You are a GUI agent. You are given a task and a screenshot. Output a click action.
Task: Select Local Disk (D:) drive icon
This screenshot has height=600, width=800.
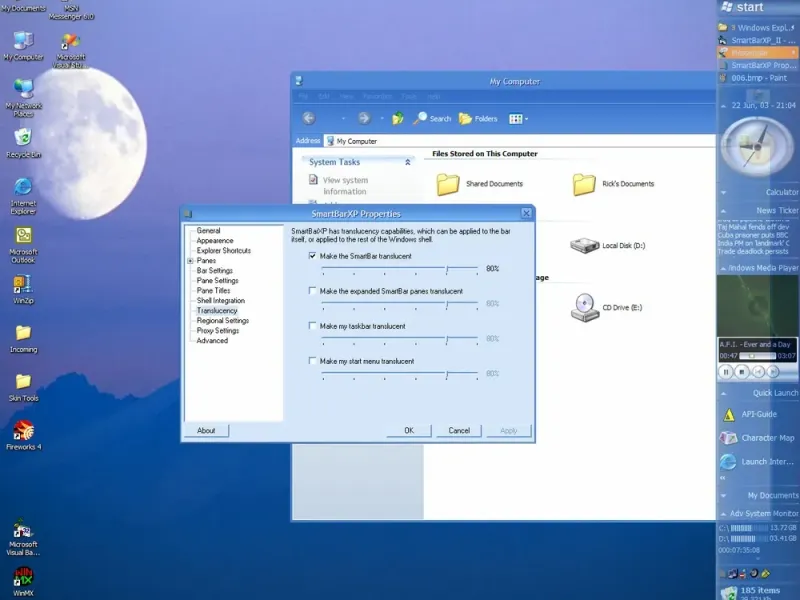607,245
